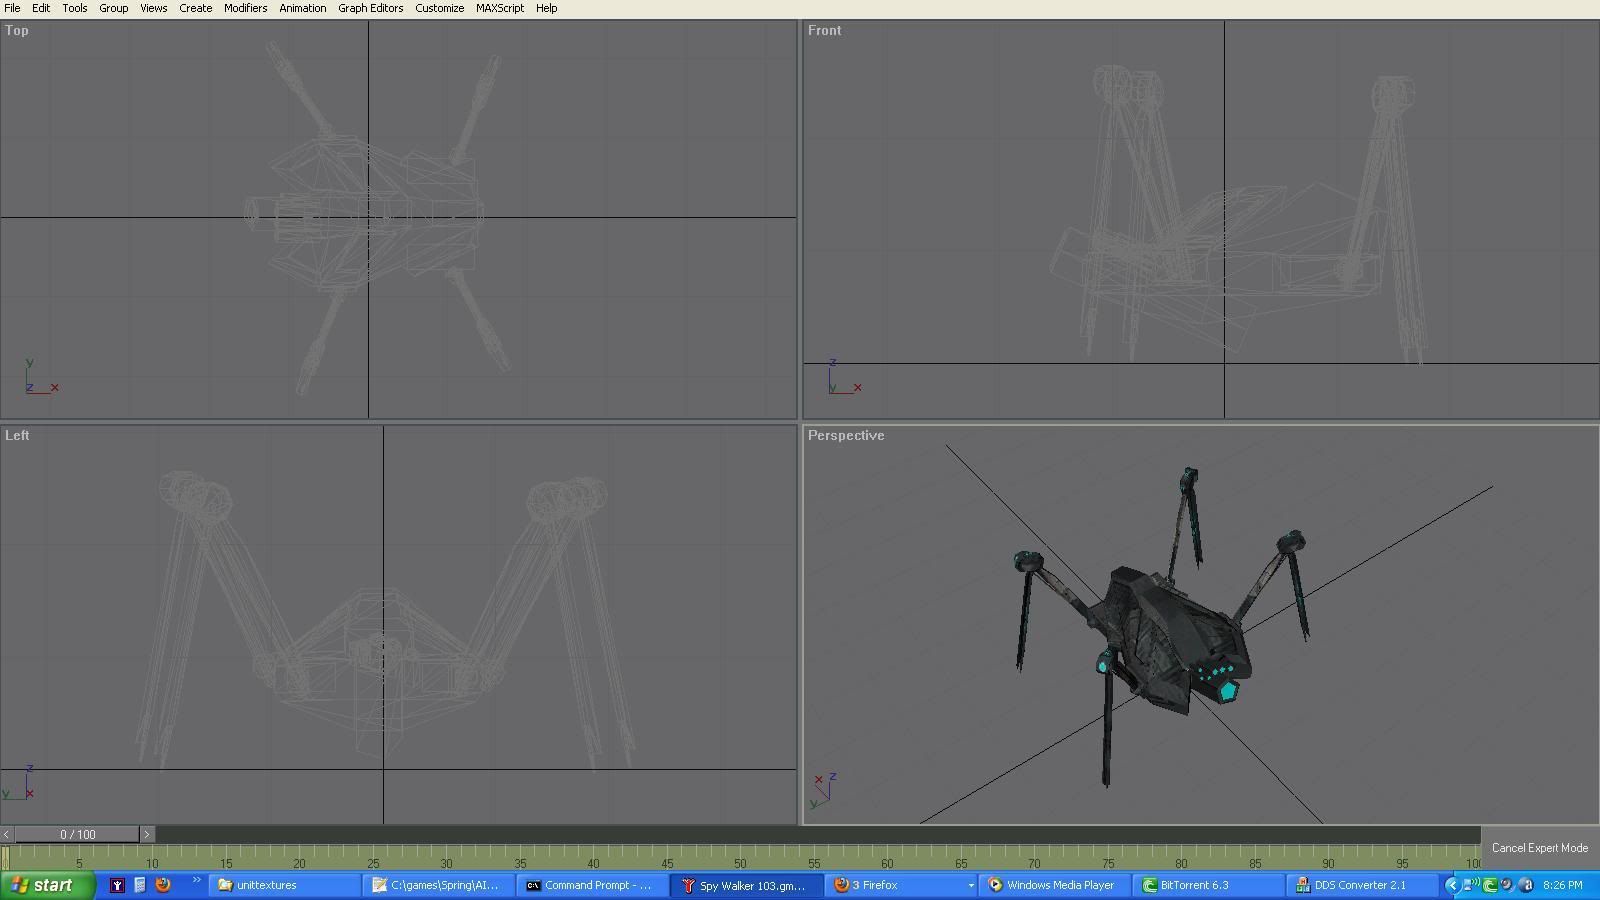The height and width of the screenshot is (900, 1600).
Task: Click the Perspective viewport label
Action: (846, 436)
